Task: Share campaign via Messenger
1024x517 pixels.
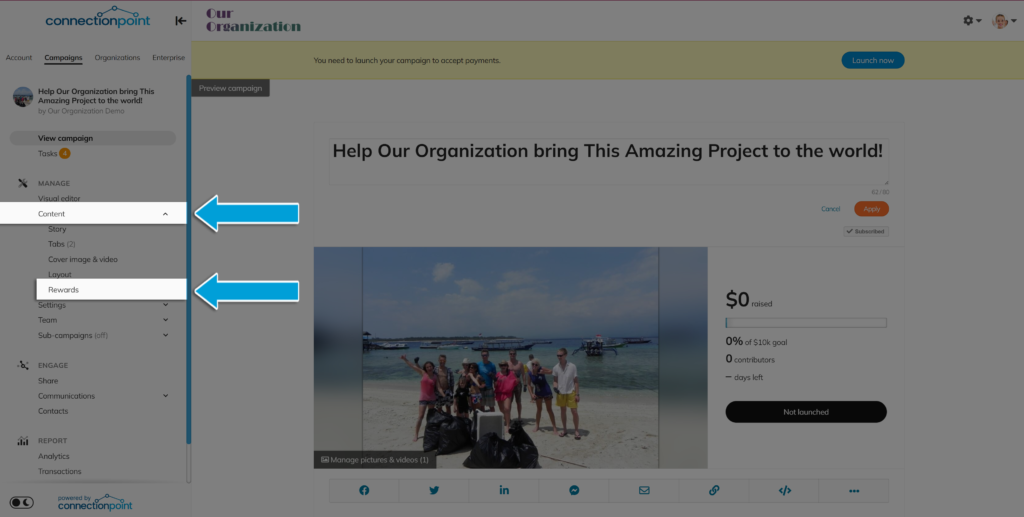Action: 573,490
